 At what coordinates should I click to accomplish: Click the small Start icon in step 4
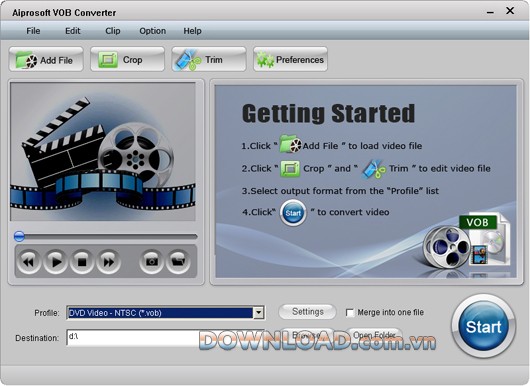293,213
